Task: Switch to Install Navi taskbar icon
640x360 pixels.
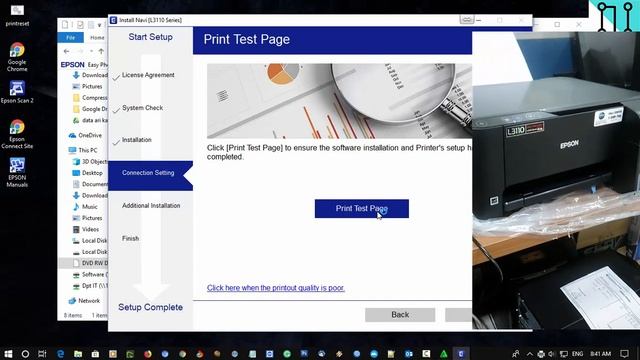Action: 461,354
